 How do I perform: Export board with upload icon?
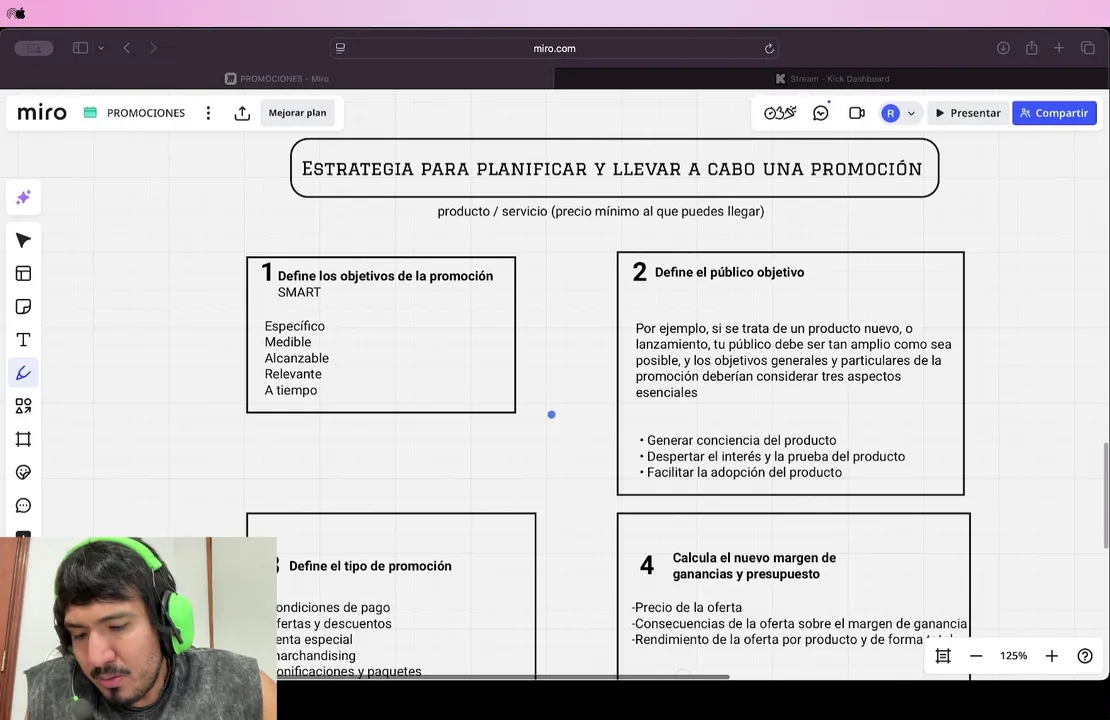(x=242, y=113)
